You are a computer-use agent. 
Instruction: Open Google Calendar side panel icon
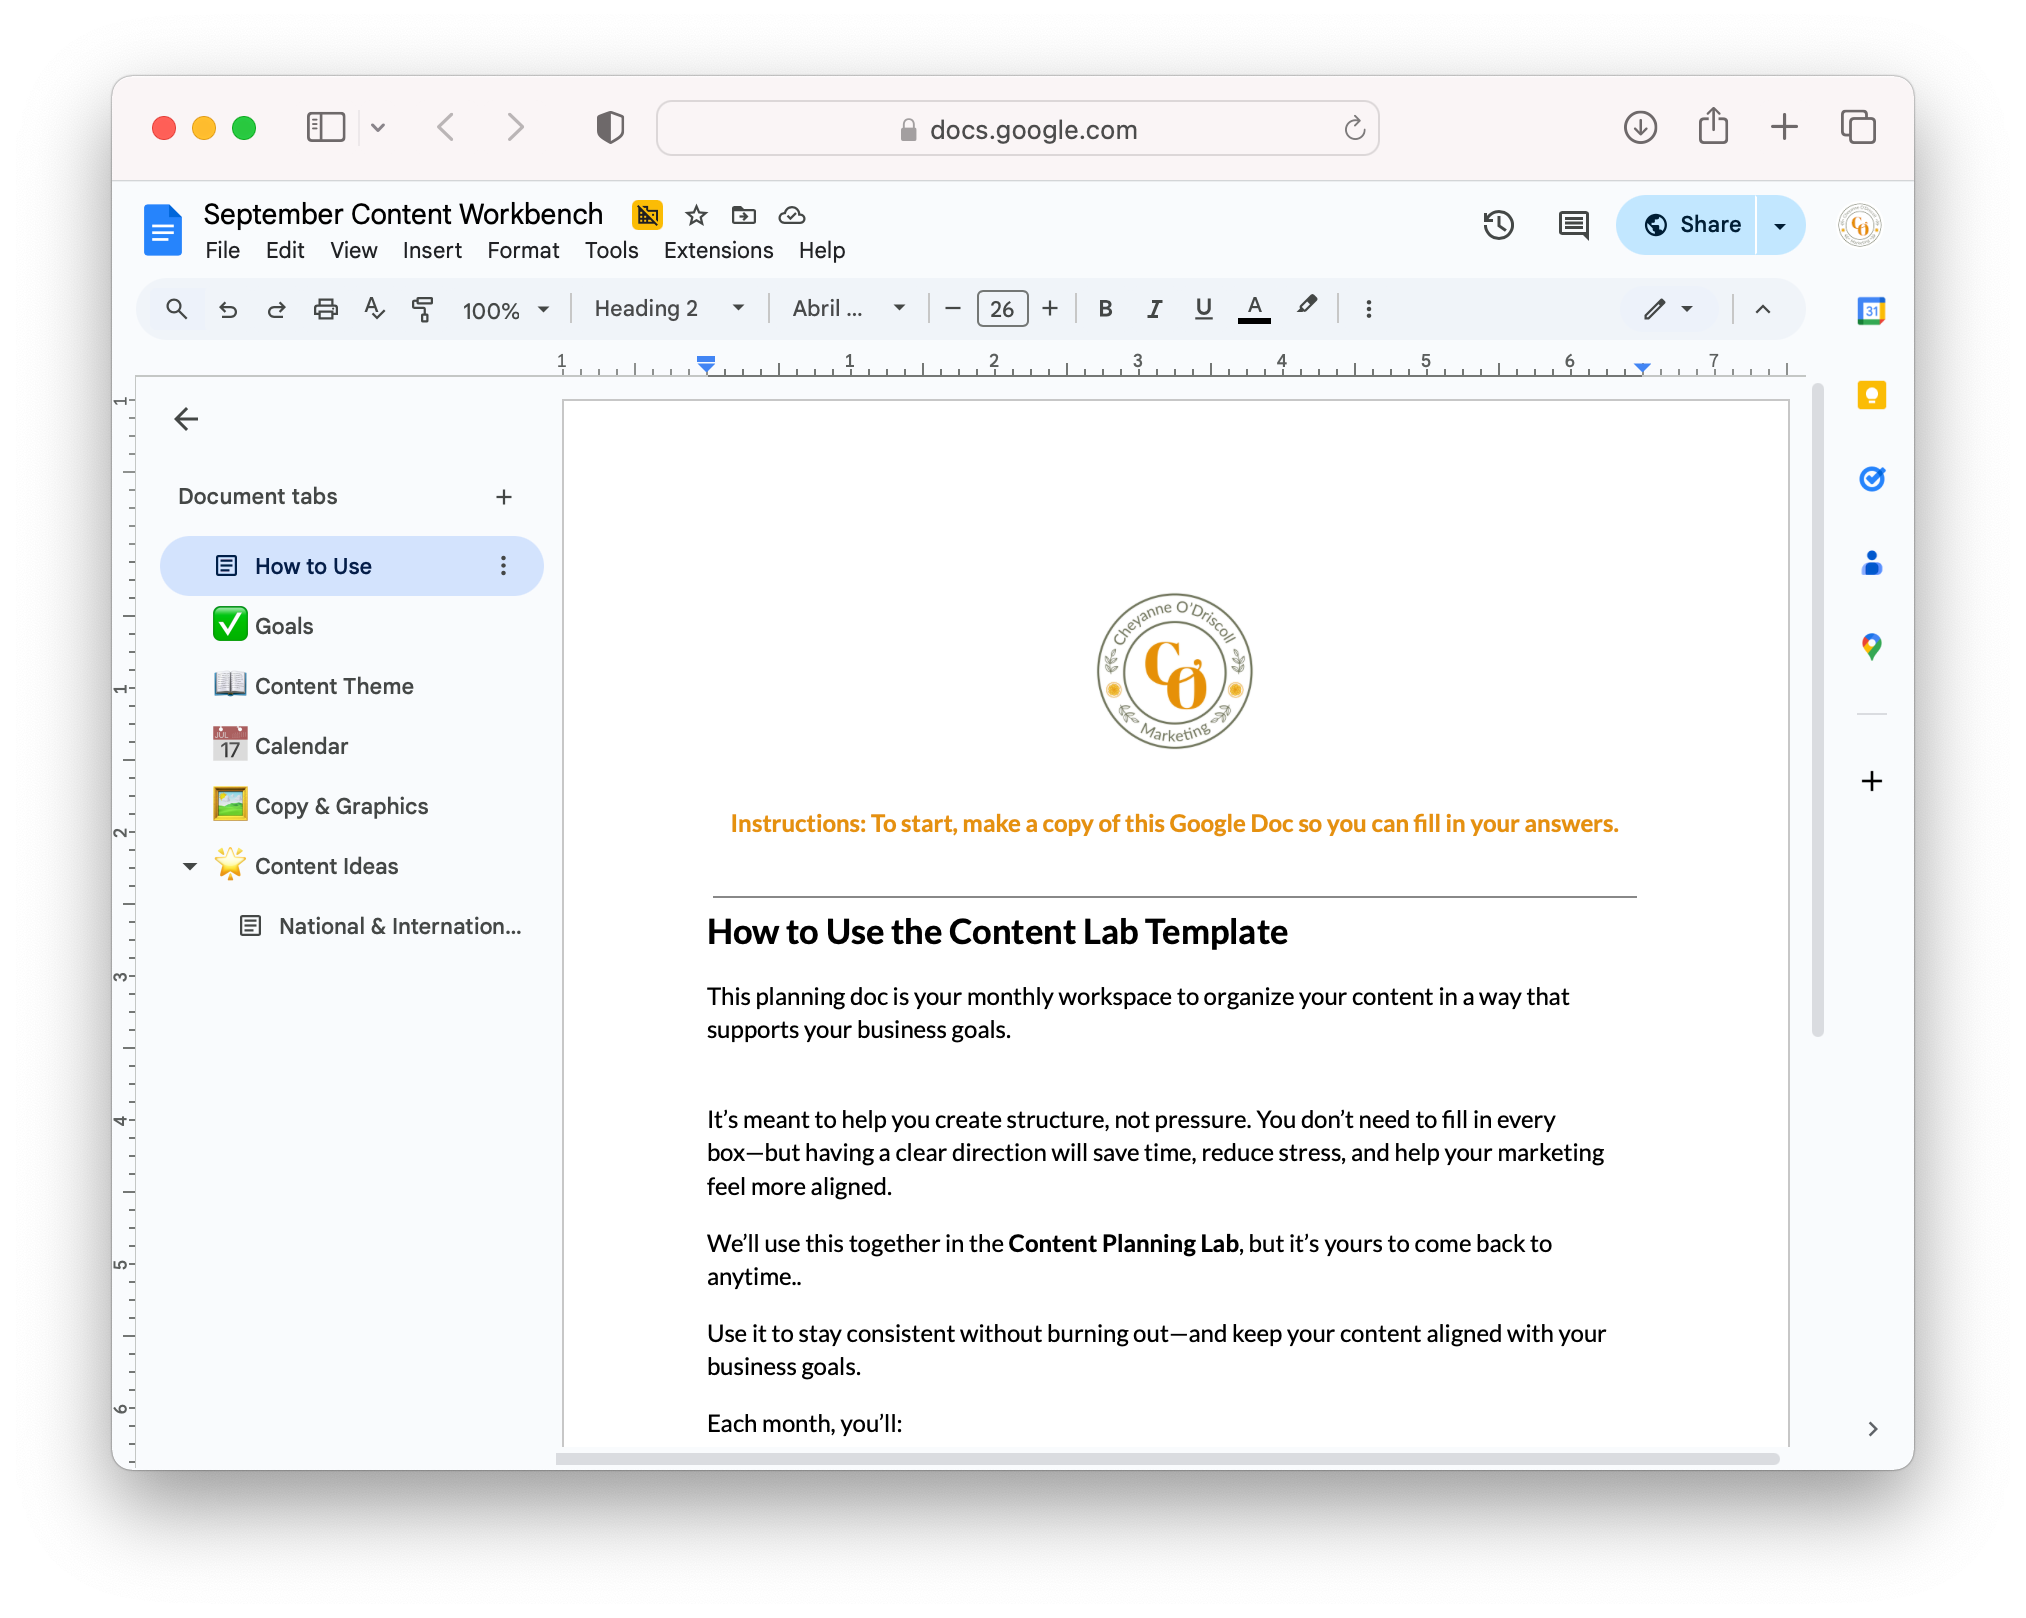point(1871,311)
